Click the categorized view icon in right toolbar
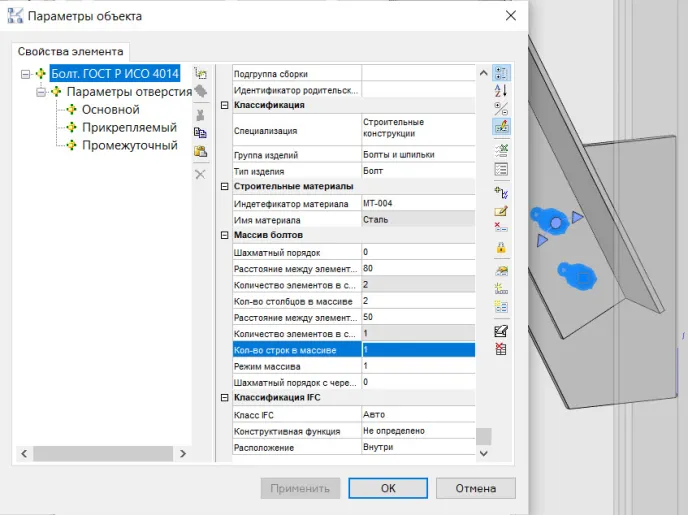Image resolution: width=688 pixels, height=515 pixels. pyautogui.click(x=502, y=73)
